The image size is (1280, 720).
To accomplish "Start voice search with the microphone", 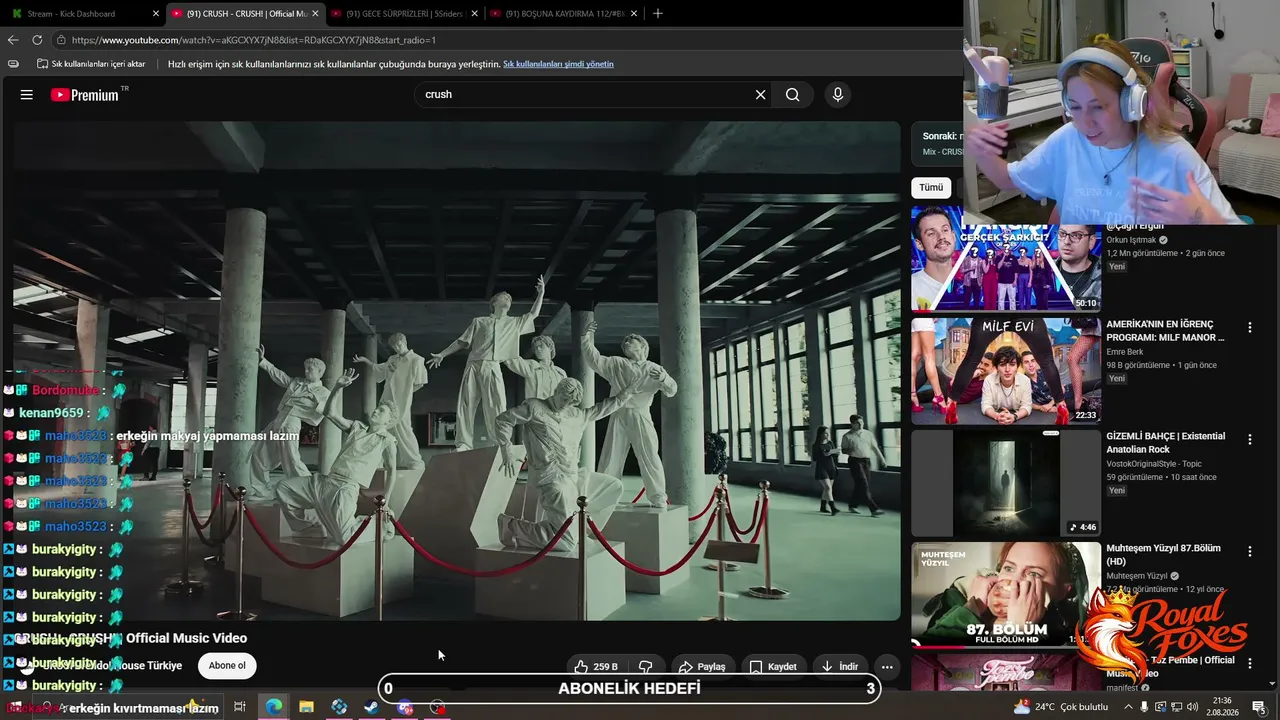I will (x=838, y=95).
